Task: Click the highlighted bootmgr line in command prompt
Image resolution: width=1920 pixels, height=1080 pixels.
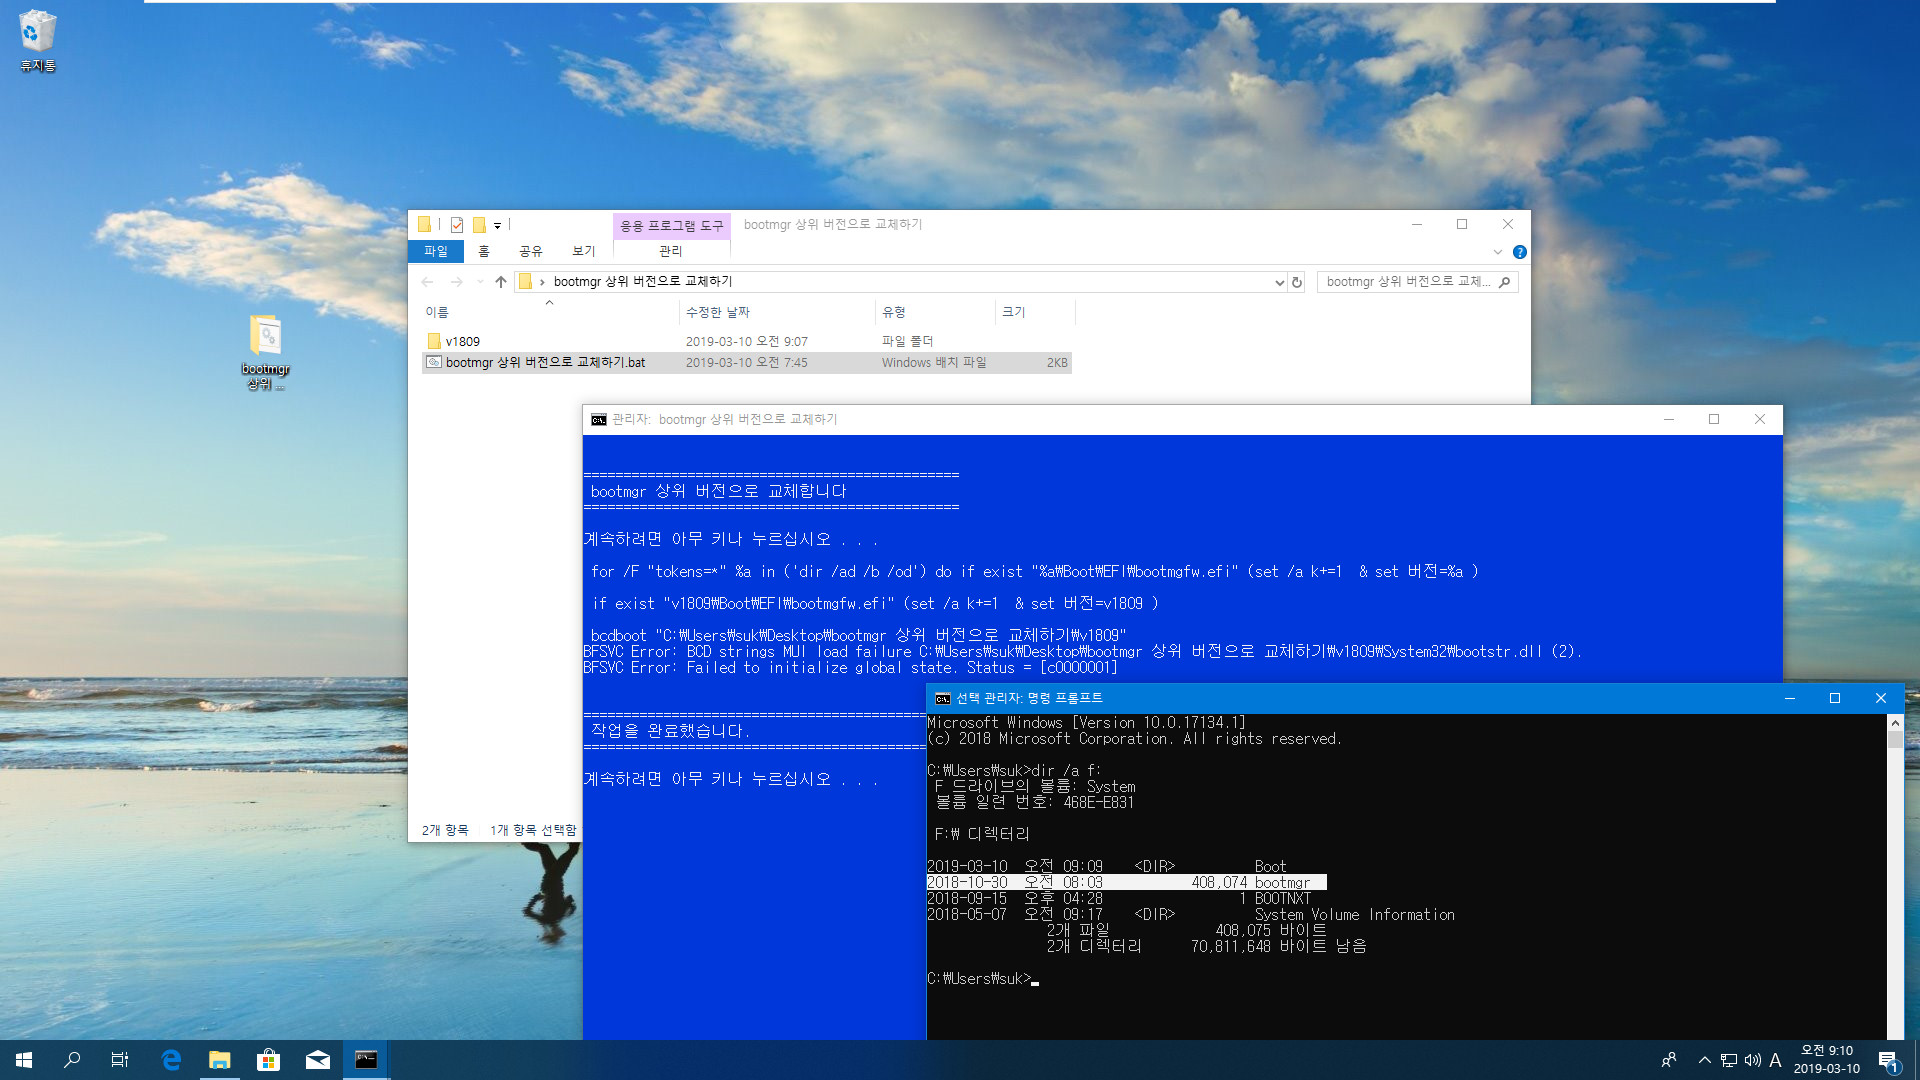Action: click(1126, 883)
